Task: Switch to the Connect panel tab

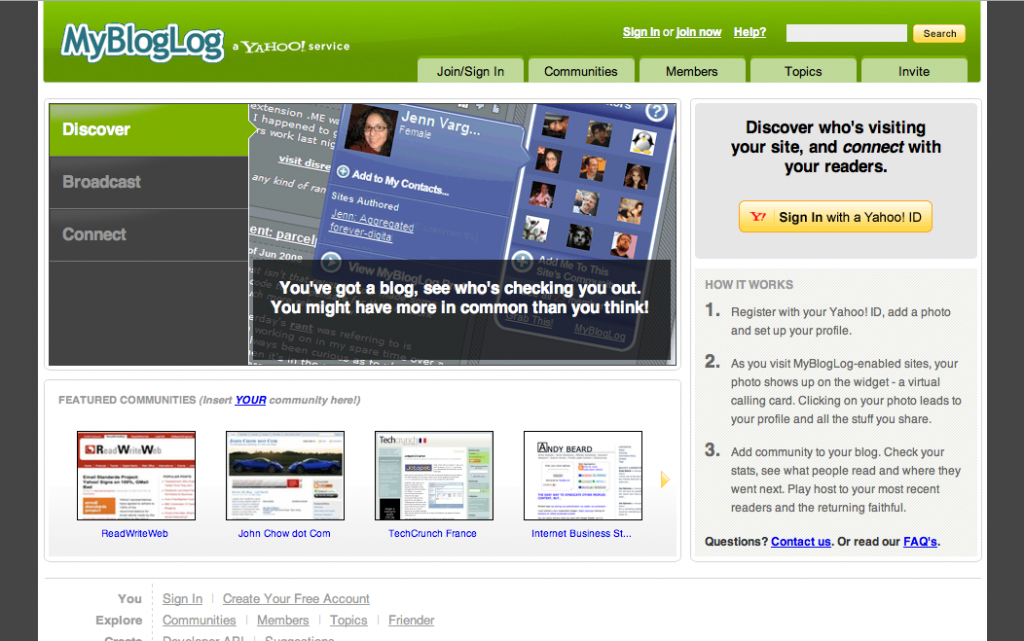Action: (148, 235)
